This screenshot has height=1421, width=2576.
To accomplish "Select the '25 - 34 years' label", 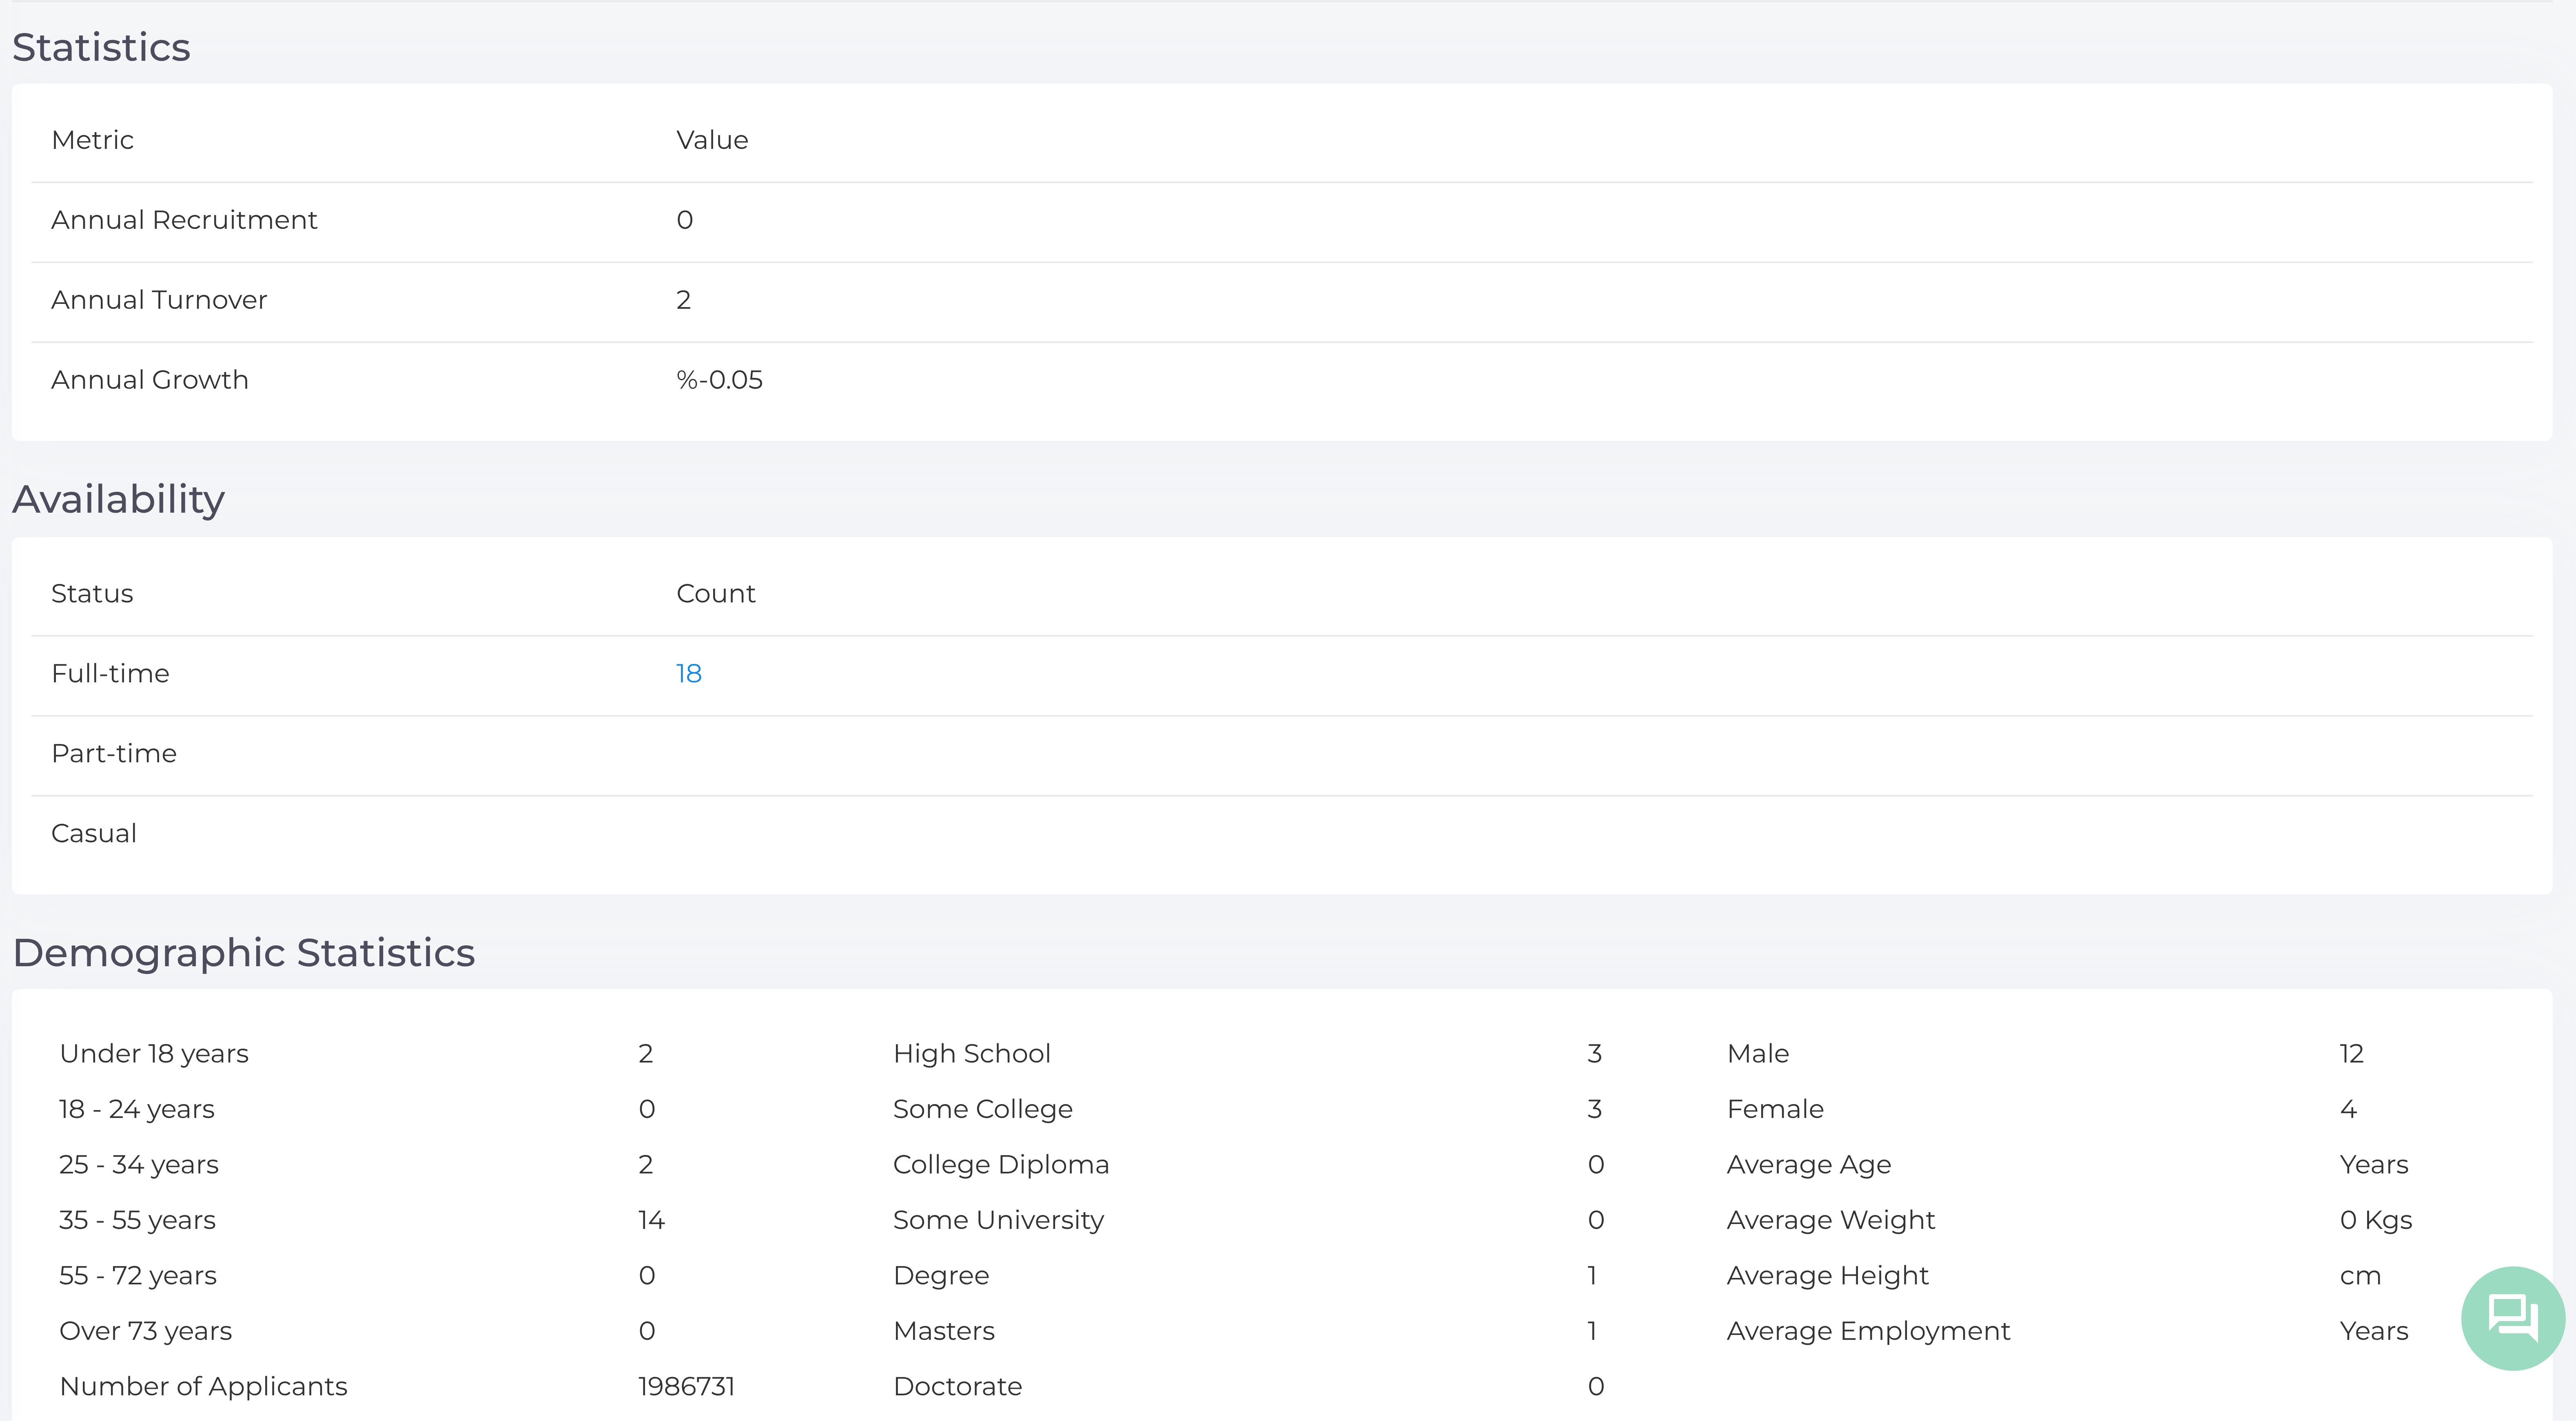I will 139,1165.
